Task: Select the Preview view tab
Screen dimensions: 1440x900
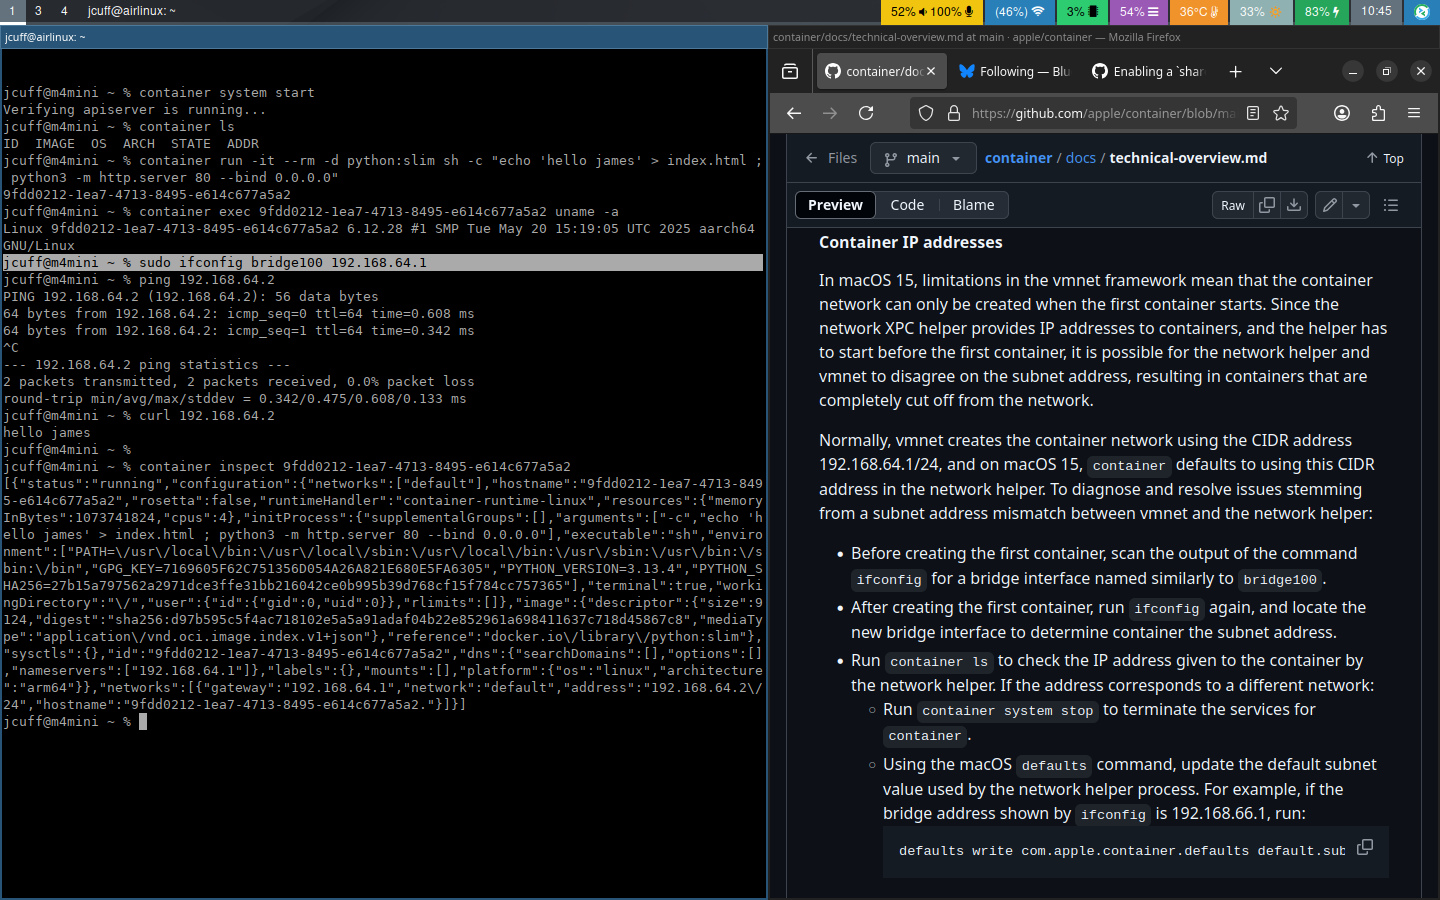Action: [835, 205]
